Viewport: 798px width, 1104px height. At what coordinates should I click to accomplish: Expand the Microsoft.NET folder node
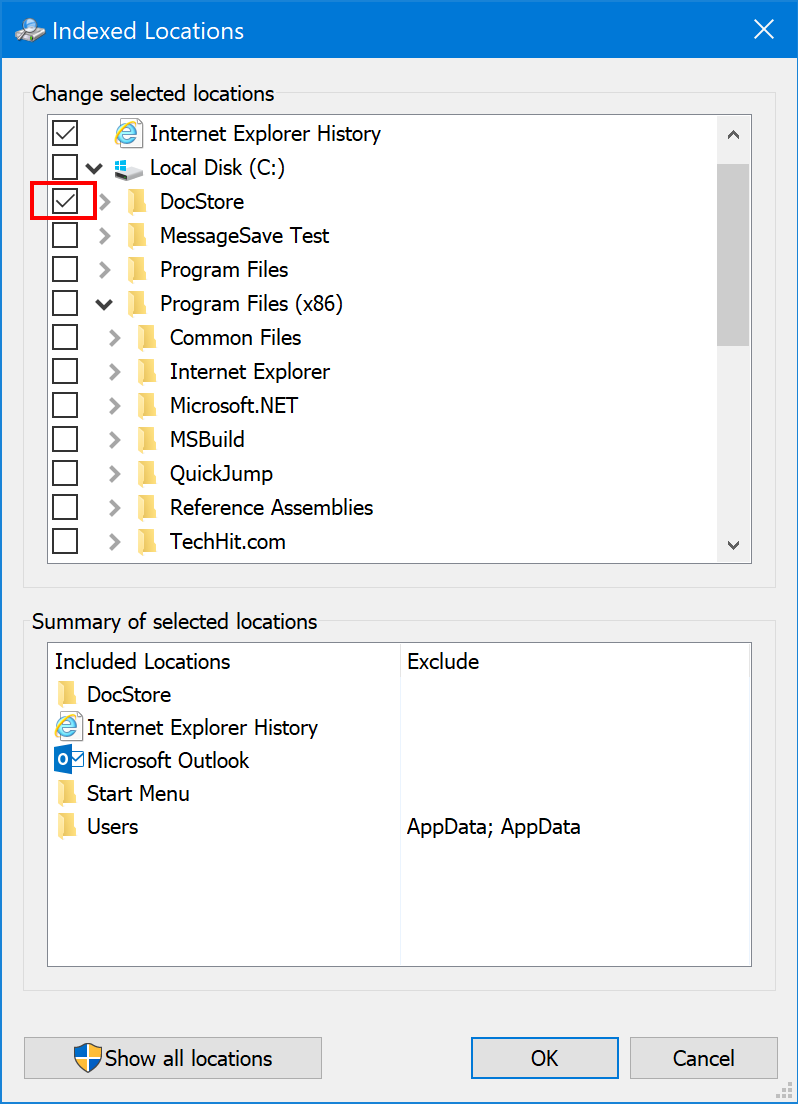115,406
